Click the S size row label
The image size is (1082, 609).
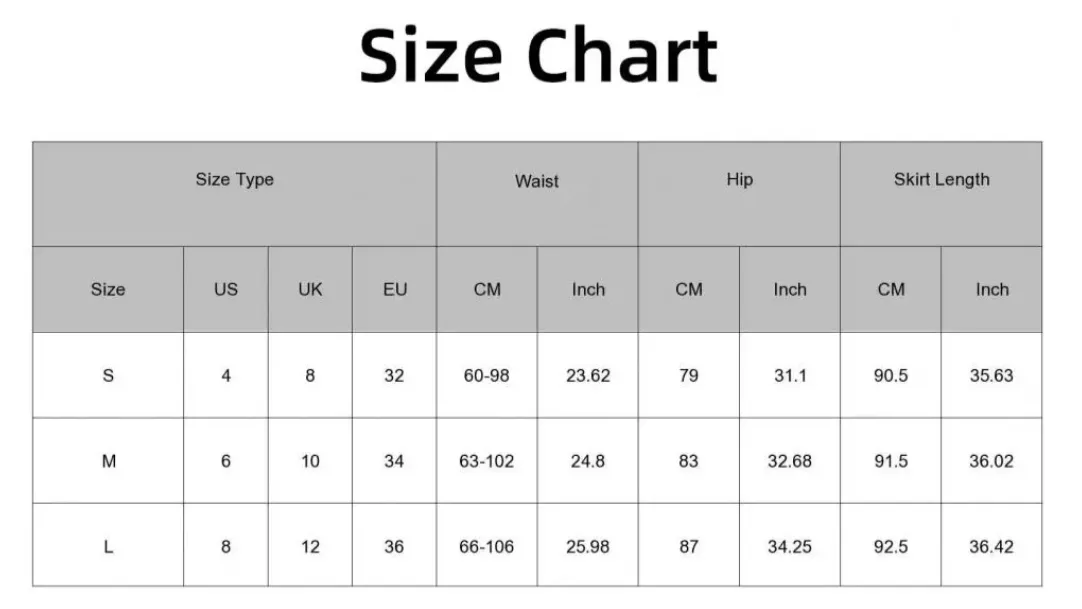point(108,375)
